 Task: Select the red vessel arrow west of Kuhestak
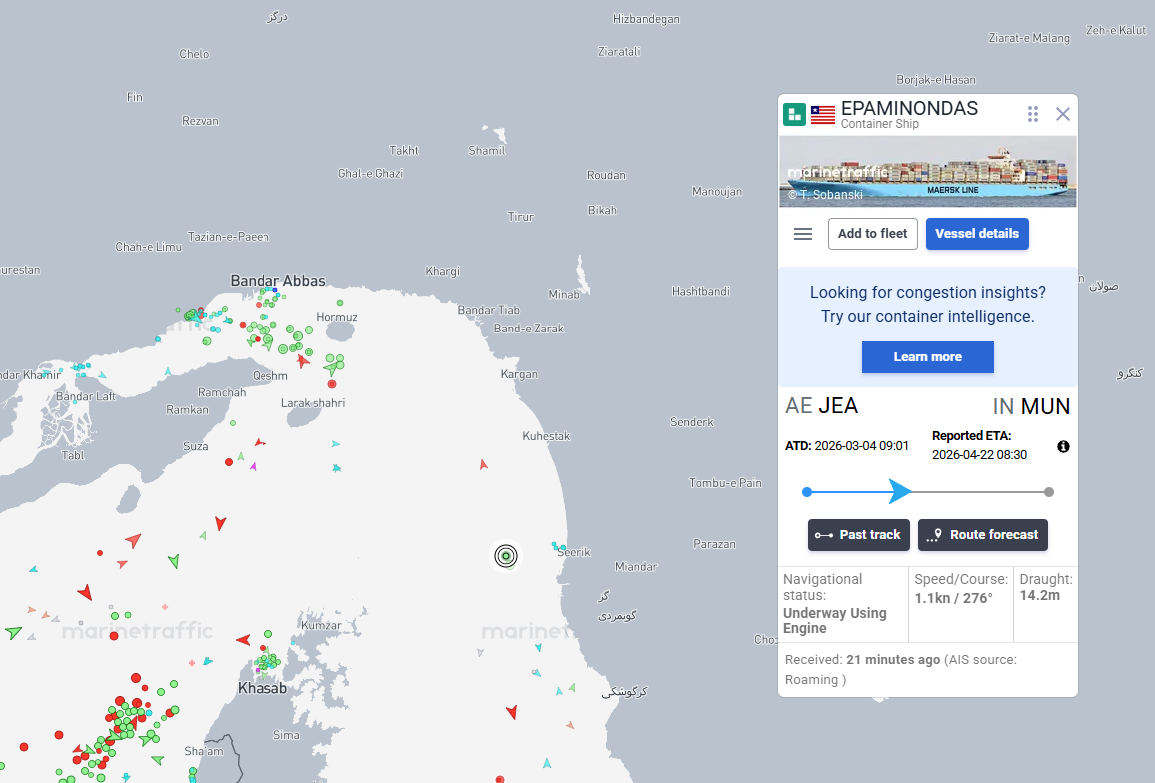pyautogui.click(x=483, y=464)
